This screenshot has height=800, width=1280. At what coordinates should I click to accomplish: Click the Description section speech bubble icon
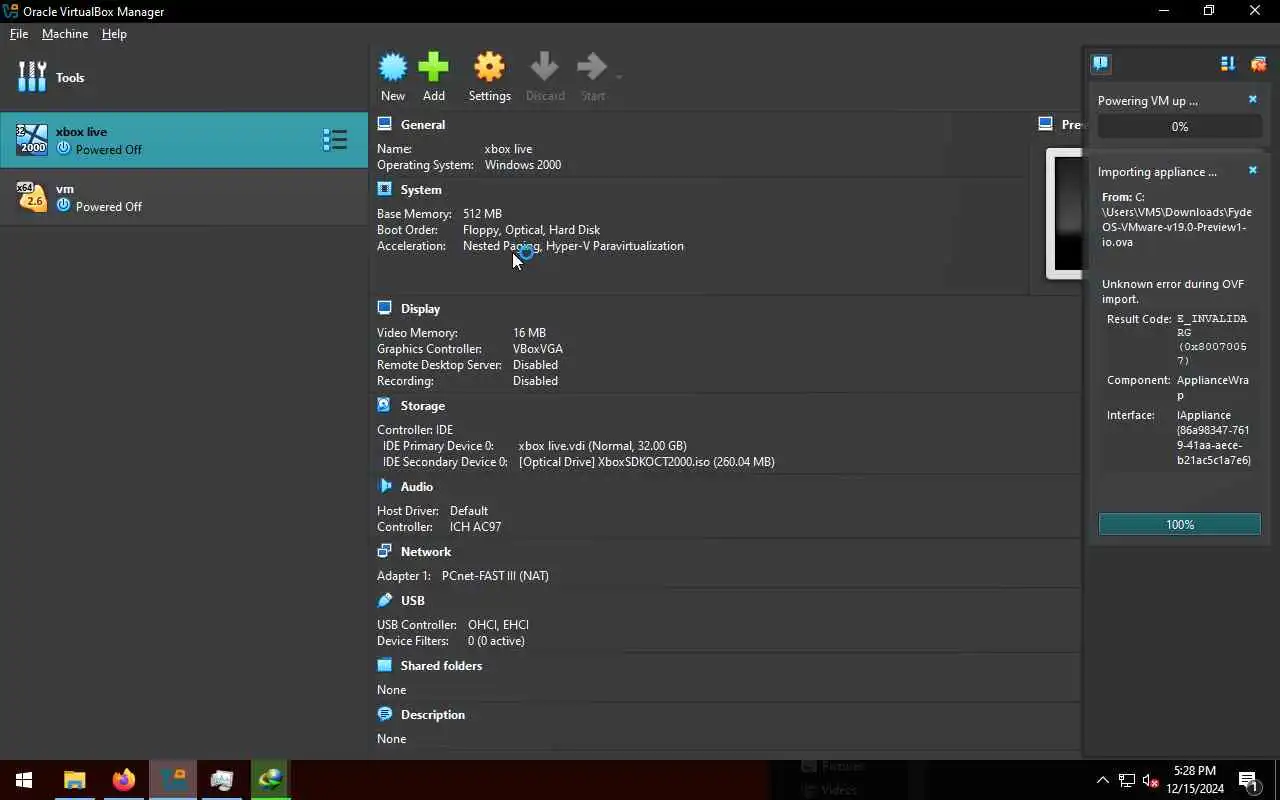(385, 714)
